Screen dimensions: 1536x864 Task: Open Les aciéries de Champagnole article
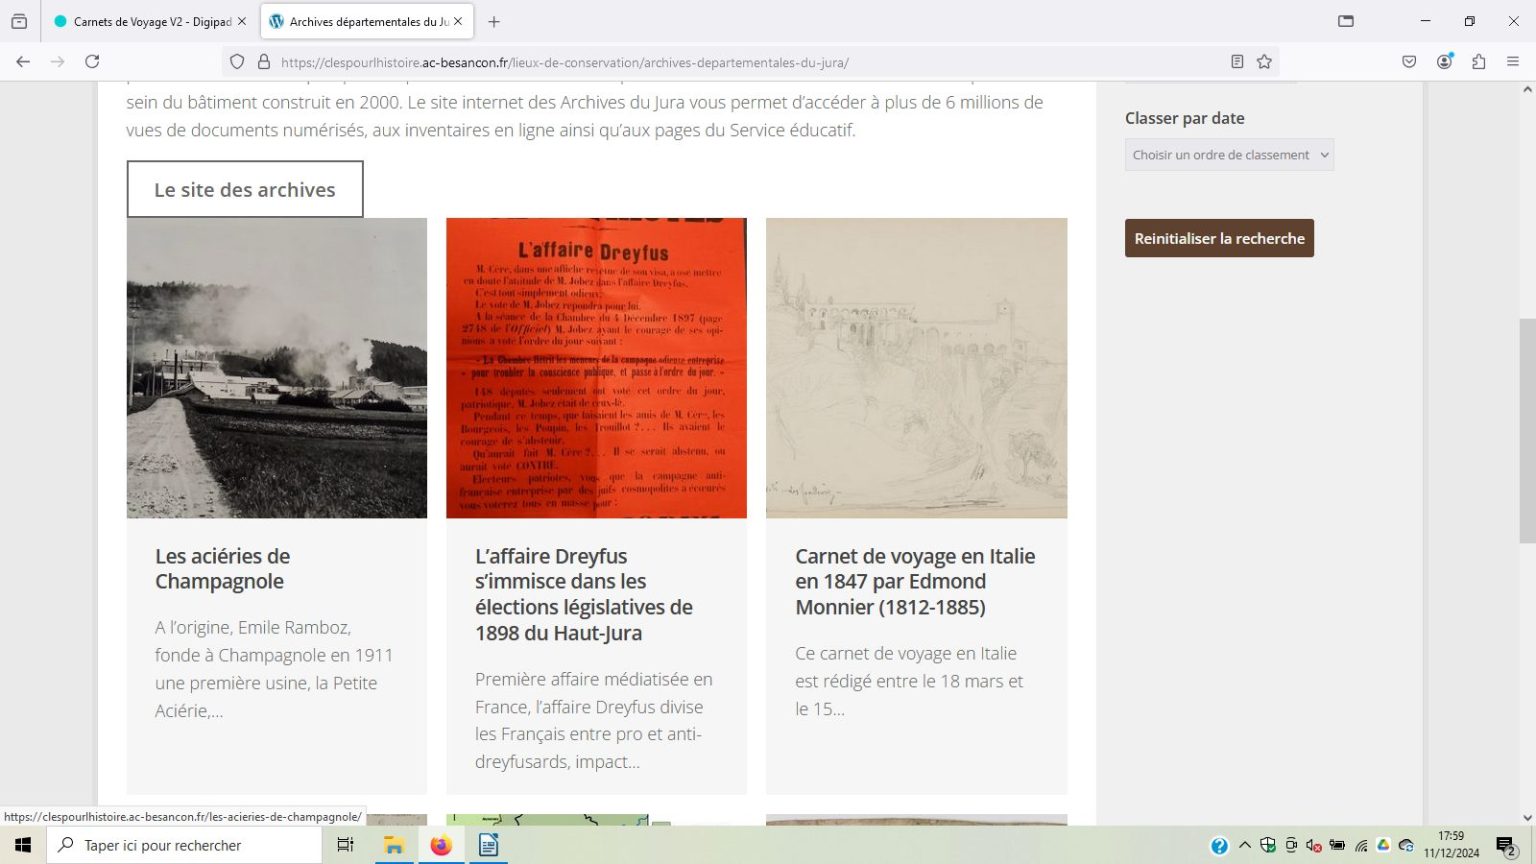(222, 569)
